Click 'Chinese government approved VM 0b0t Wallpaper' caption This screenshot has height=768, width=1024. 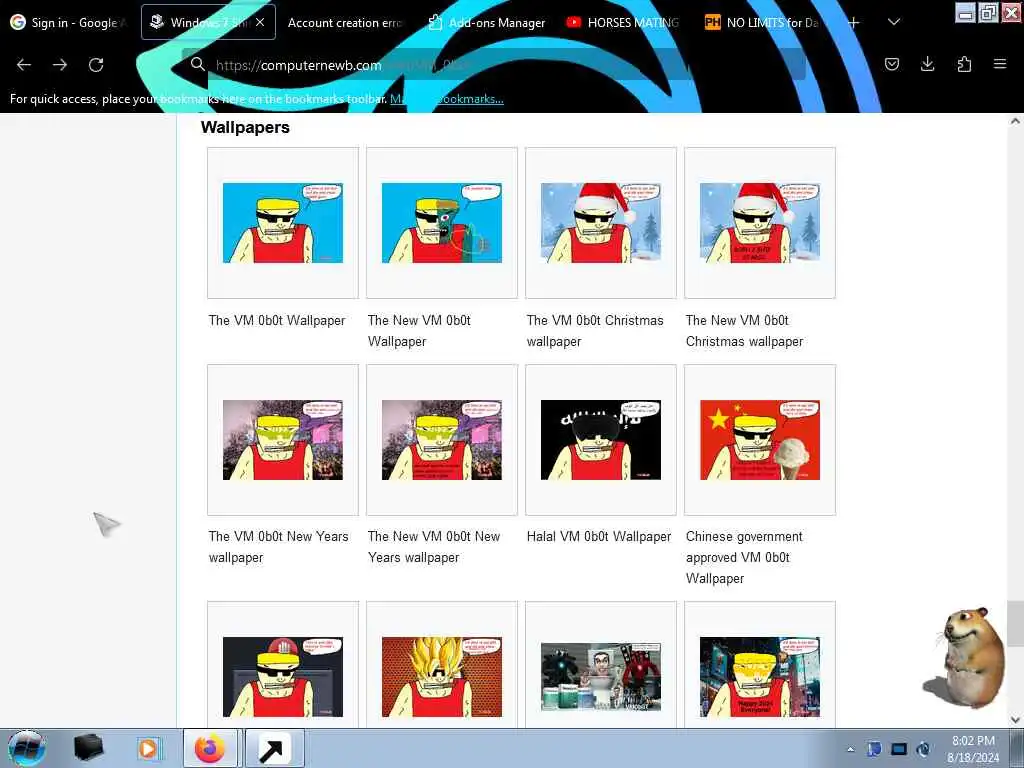[x=744, y=558]
